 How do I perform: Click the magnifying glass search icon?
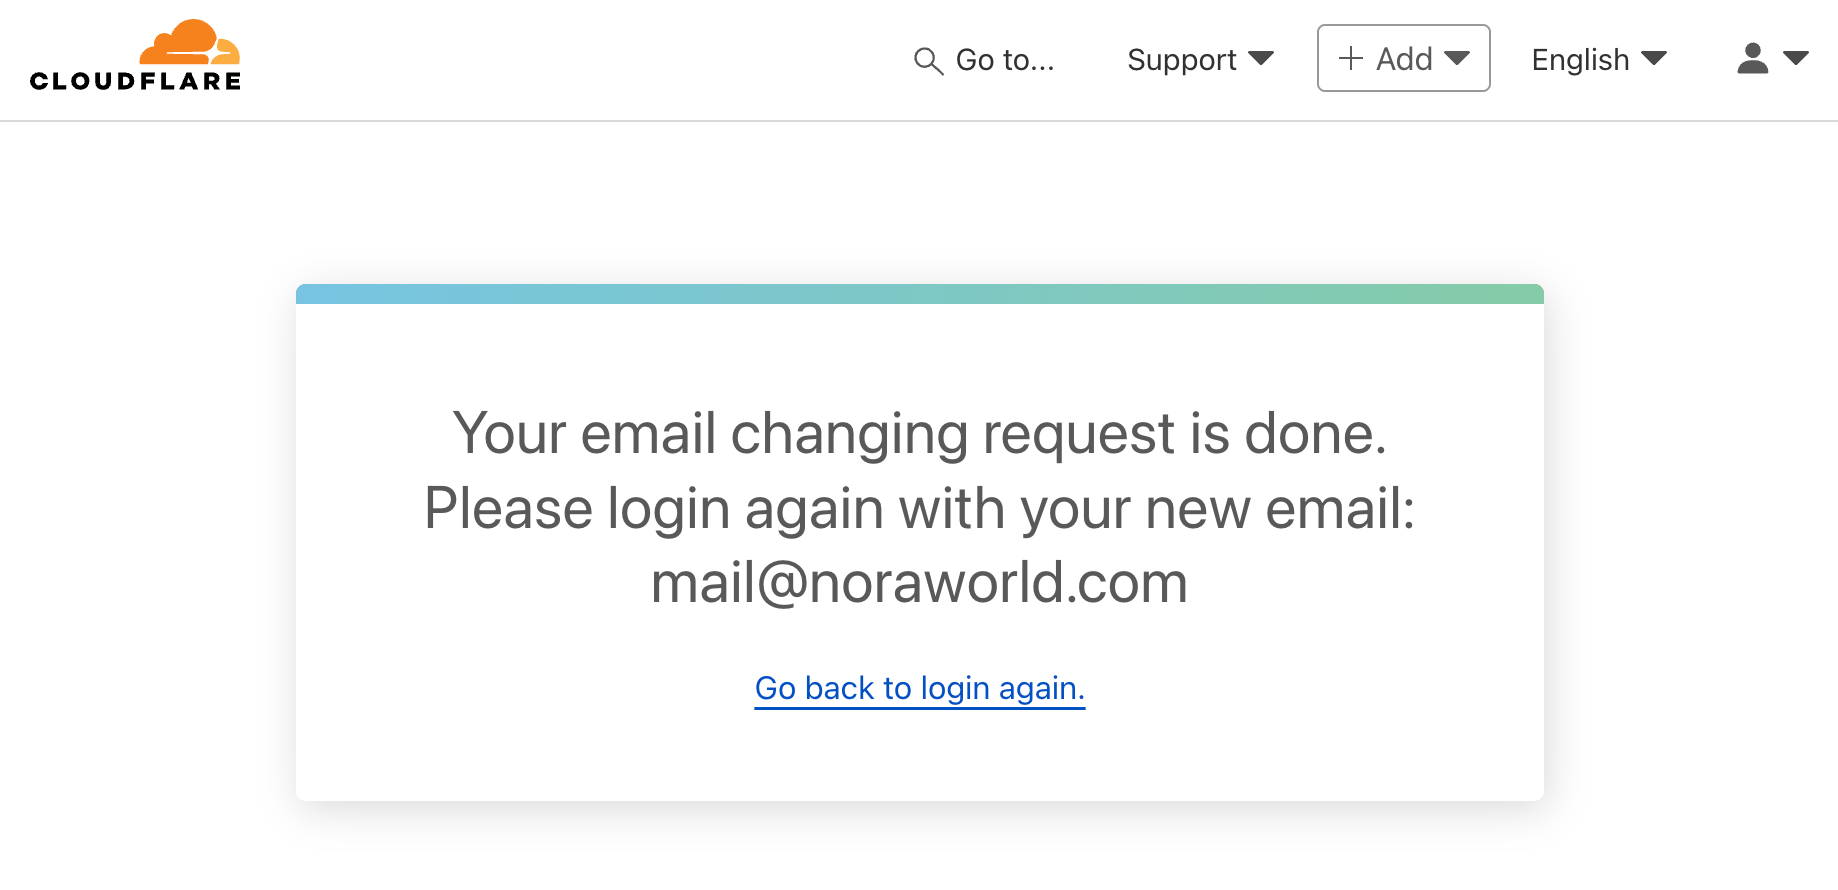pyautogui.click(x=928, y=61)
